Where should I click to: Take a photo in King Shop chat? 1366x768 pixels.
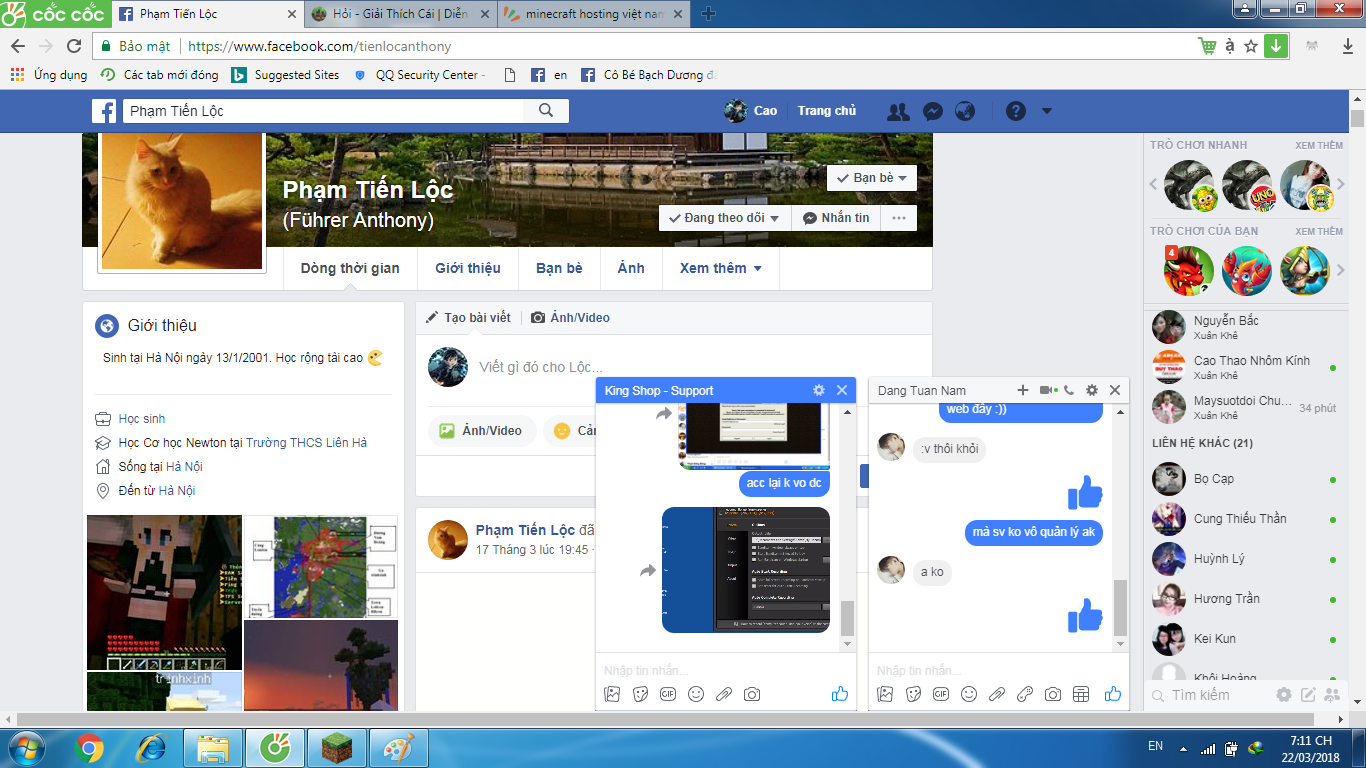(x=752, y=694)
